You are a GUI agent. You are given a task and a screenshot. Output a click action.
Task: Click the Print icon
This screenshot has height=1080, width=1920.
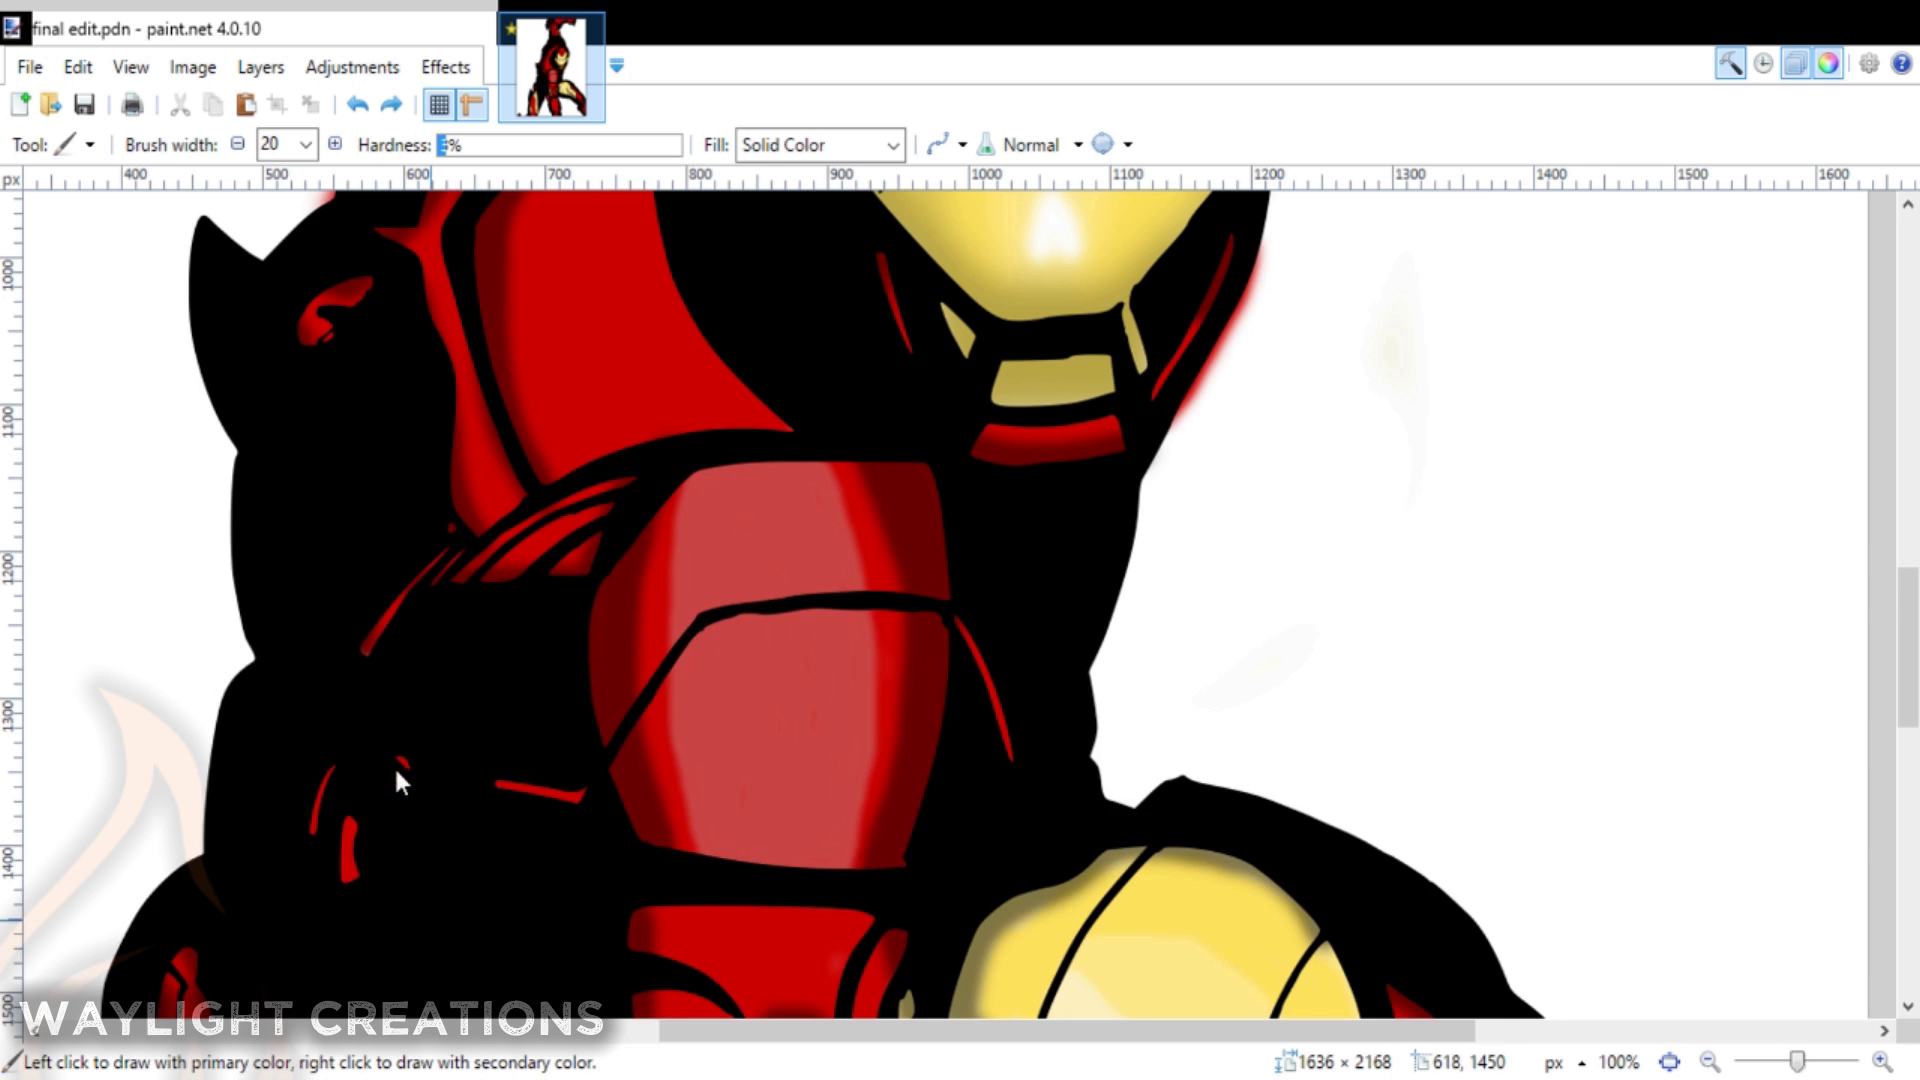[x=132, y=104]
